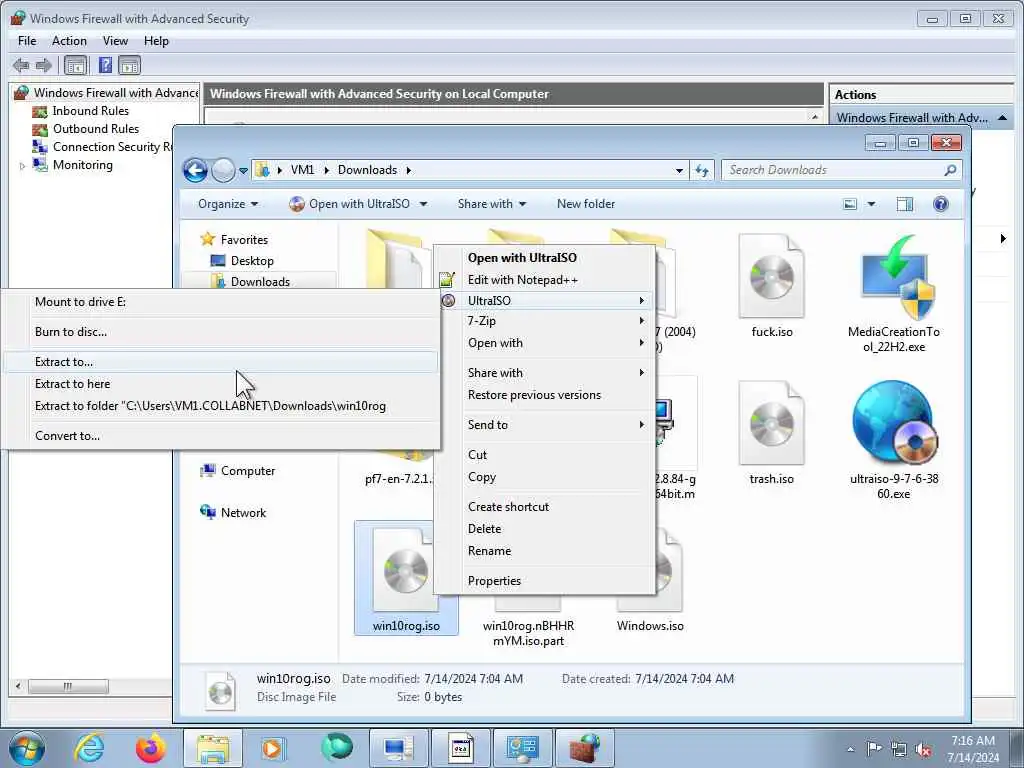This screenshot has width=1024, height=768.
Task: Refresh the Downloads folder view
Action: pyautogui.click(x=702, y=170)
